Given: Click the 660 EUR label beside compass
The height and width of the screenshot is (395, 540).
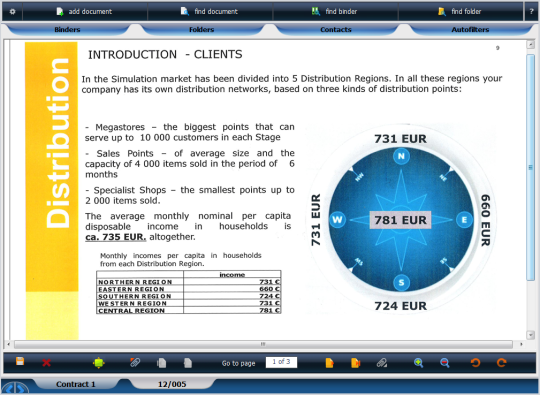Looking at the screenshot, I should click(485, 220).
